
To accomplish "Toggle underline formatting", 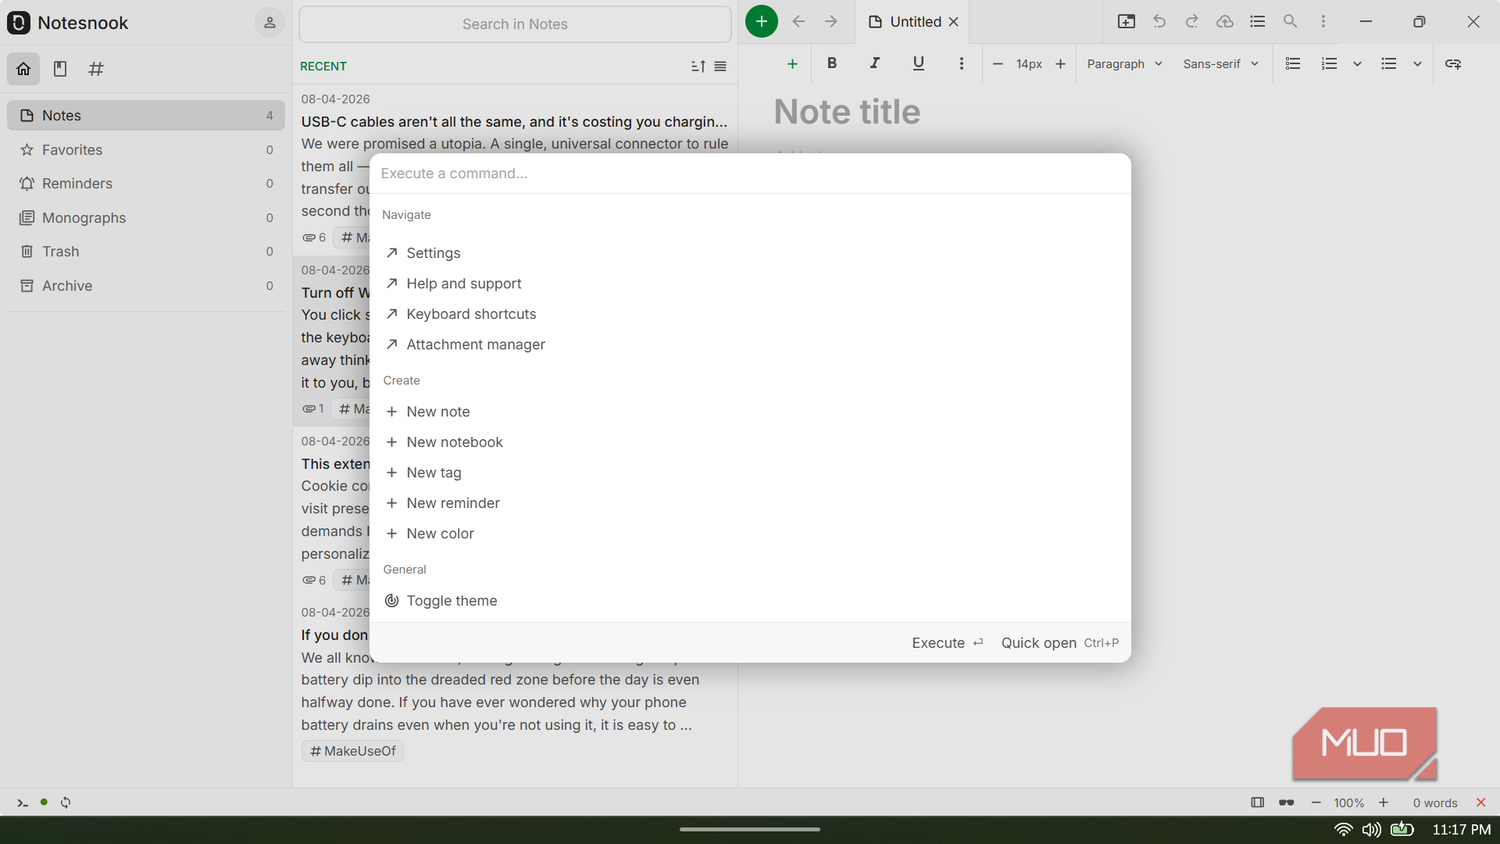I will coord(918,63).
